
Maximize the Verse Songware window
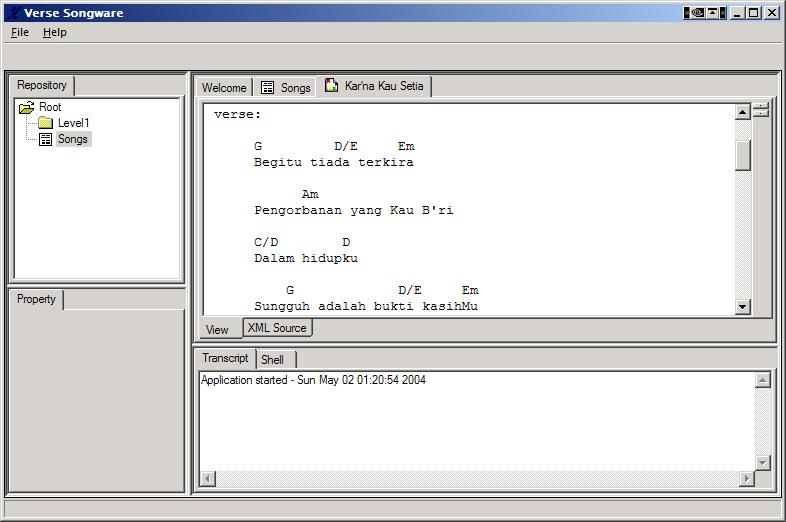[x=753, y=13]
